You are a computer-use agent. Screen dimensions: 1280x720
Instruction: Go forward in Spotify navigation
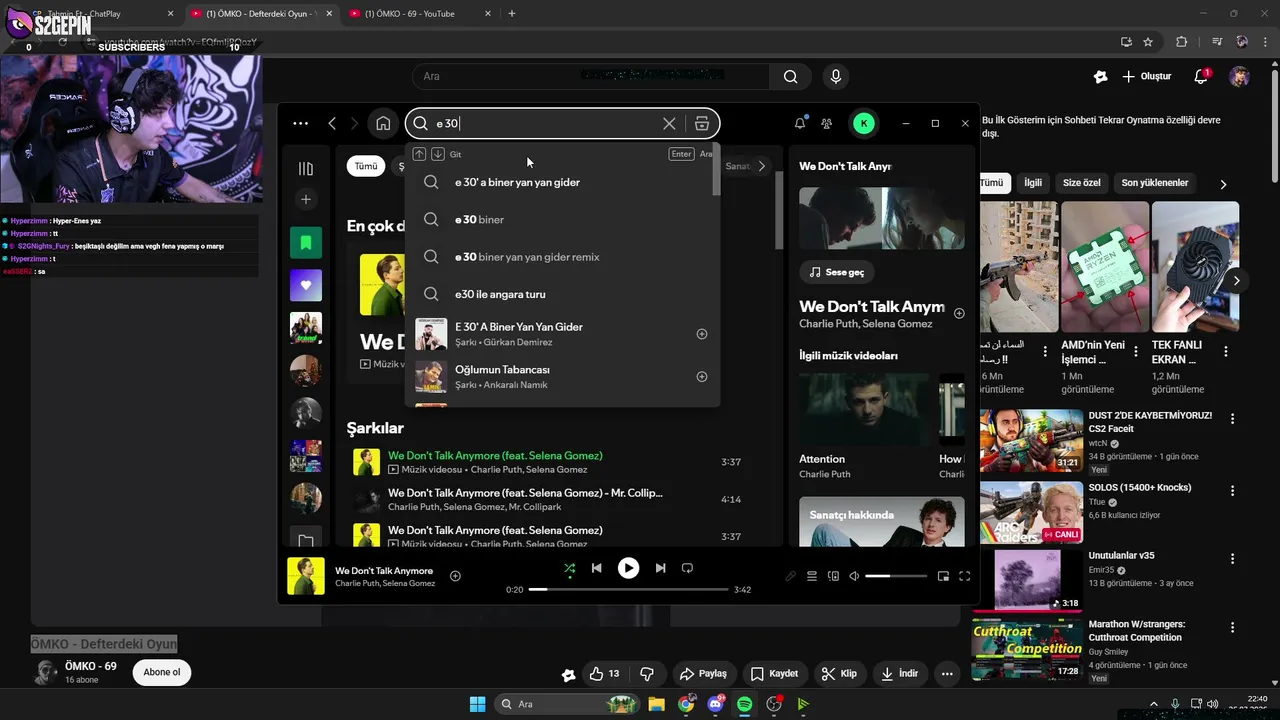coord(354,124)
